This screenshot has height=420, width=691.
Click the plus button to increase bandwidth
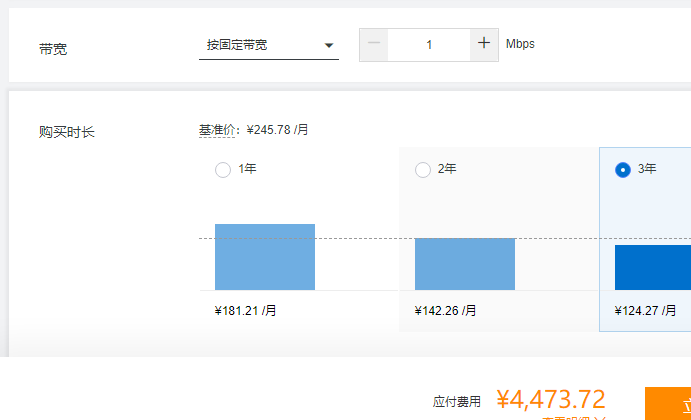pos(484,44)
